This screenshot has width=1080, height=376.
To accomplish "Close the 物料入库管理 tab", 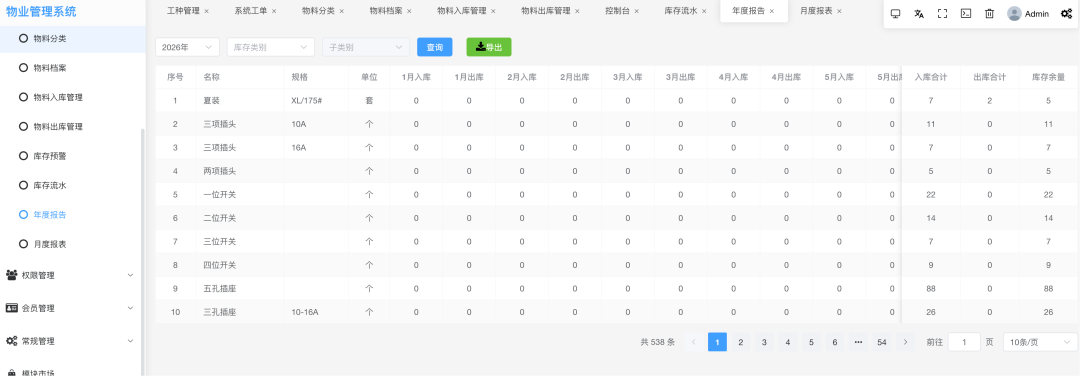I will tap(493, 11).
